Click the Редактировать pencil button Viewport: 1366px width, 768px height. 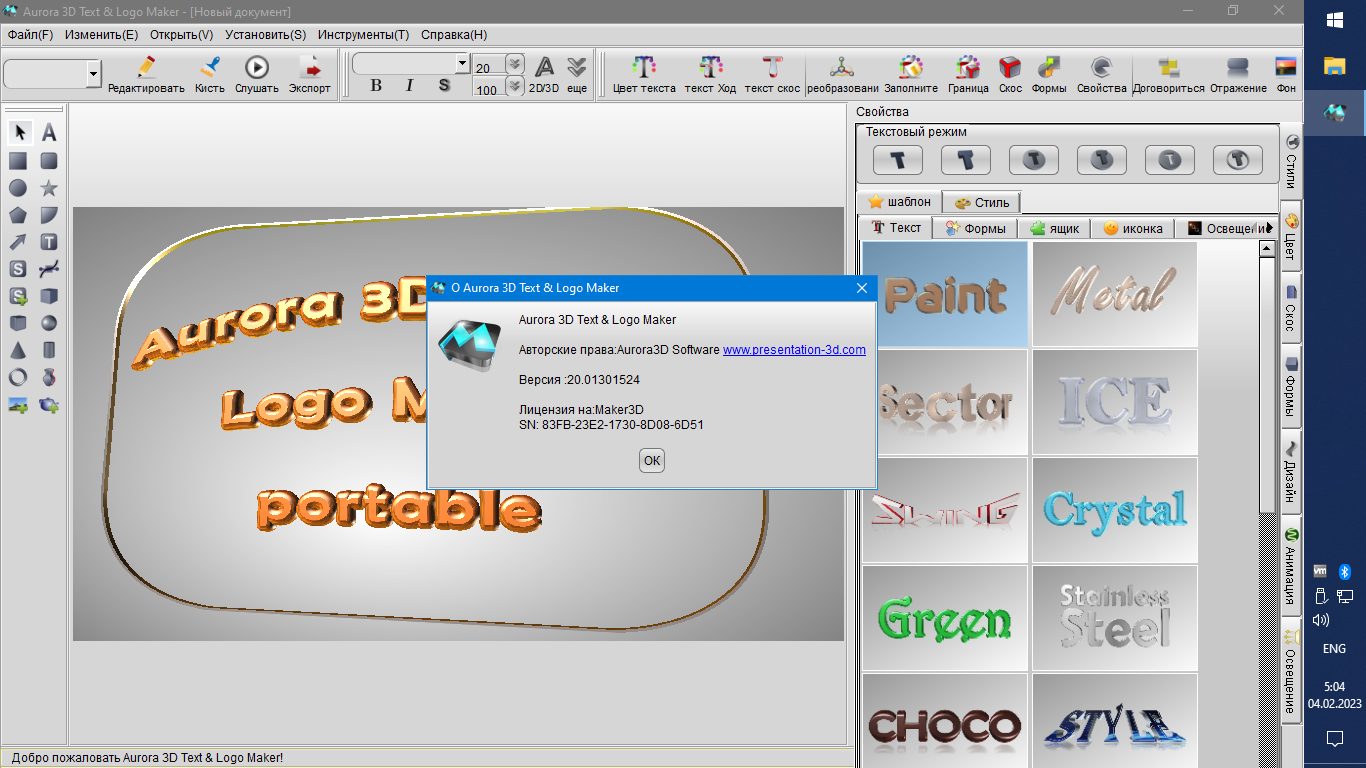coord(146,75)
